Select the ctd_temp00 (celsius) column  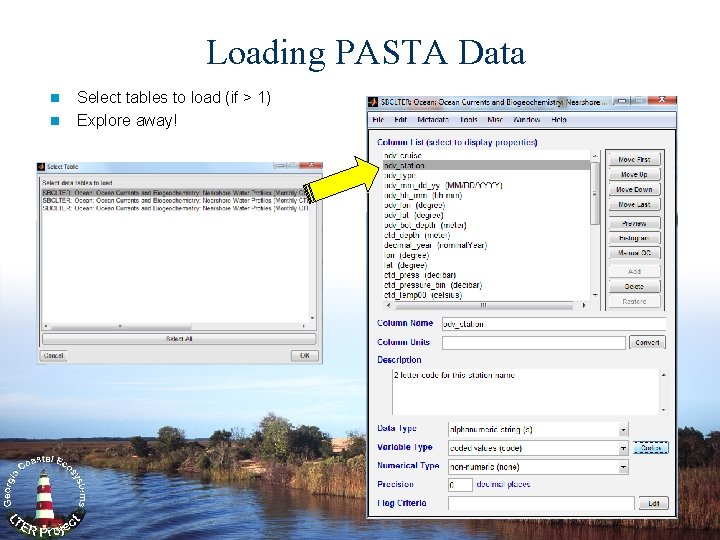(487, 295)
